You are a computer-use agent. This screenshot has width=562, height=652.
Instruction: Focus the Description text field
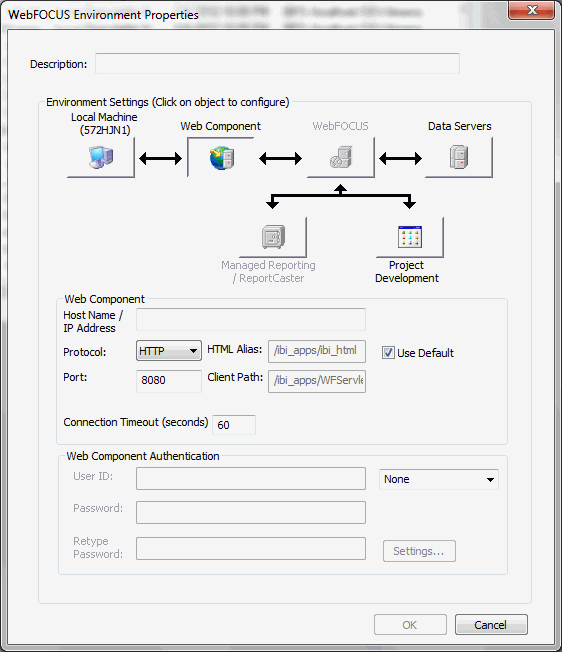click(277, 64)
